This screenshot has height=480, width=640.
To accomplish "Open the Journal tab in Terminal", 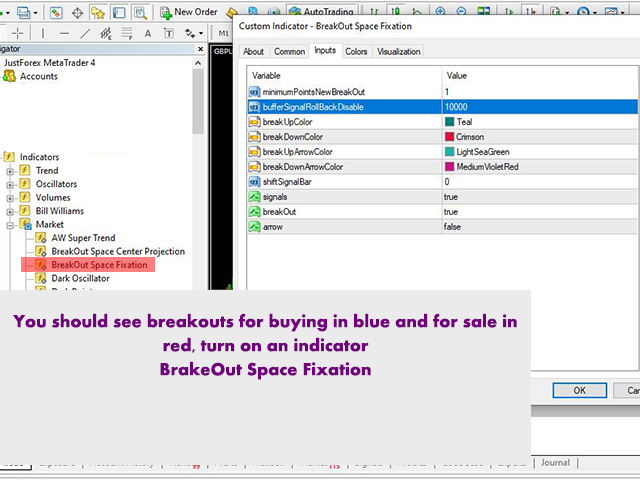I will [555, 462].
